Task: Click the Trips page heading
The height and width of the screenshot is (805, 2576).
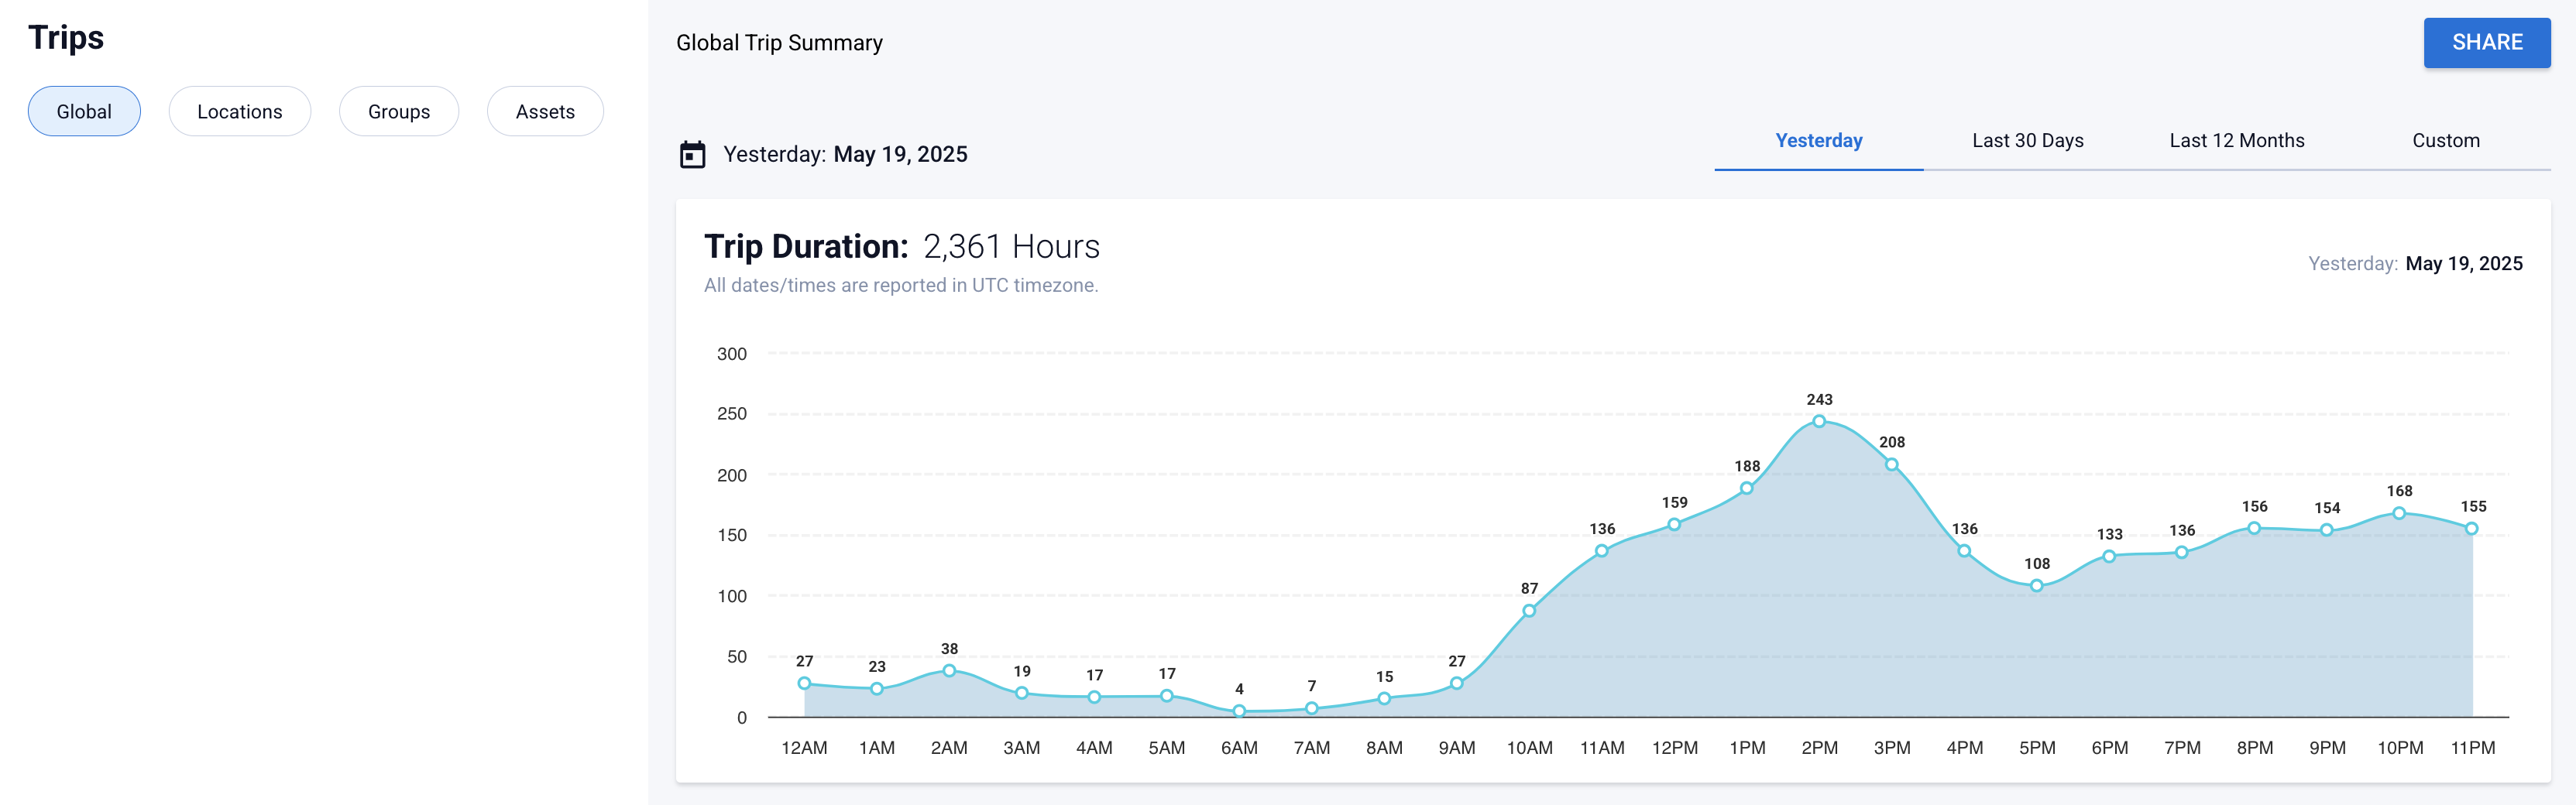Action: (x=66, y=38)
